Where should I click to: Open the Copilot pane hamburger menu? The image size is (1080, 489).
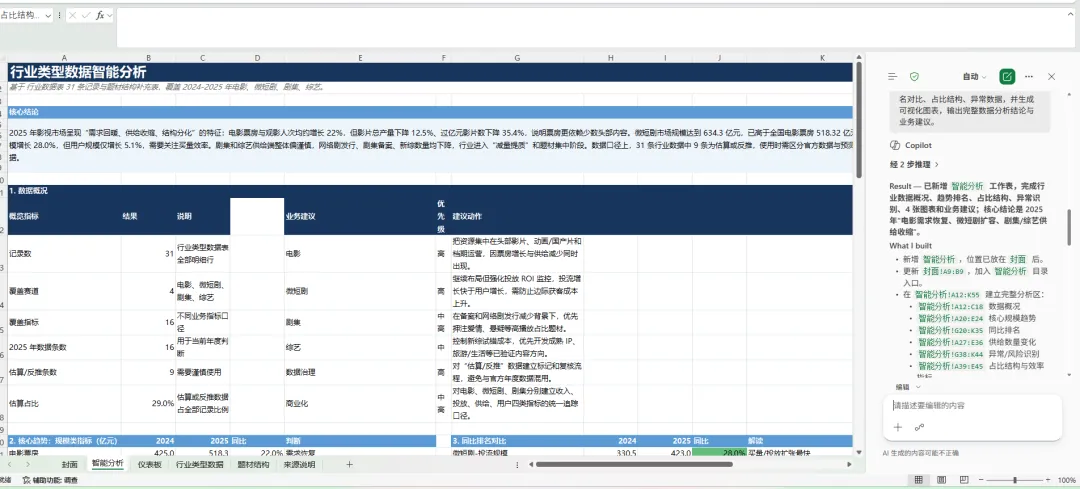[893, 76]
